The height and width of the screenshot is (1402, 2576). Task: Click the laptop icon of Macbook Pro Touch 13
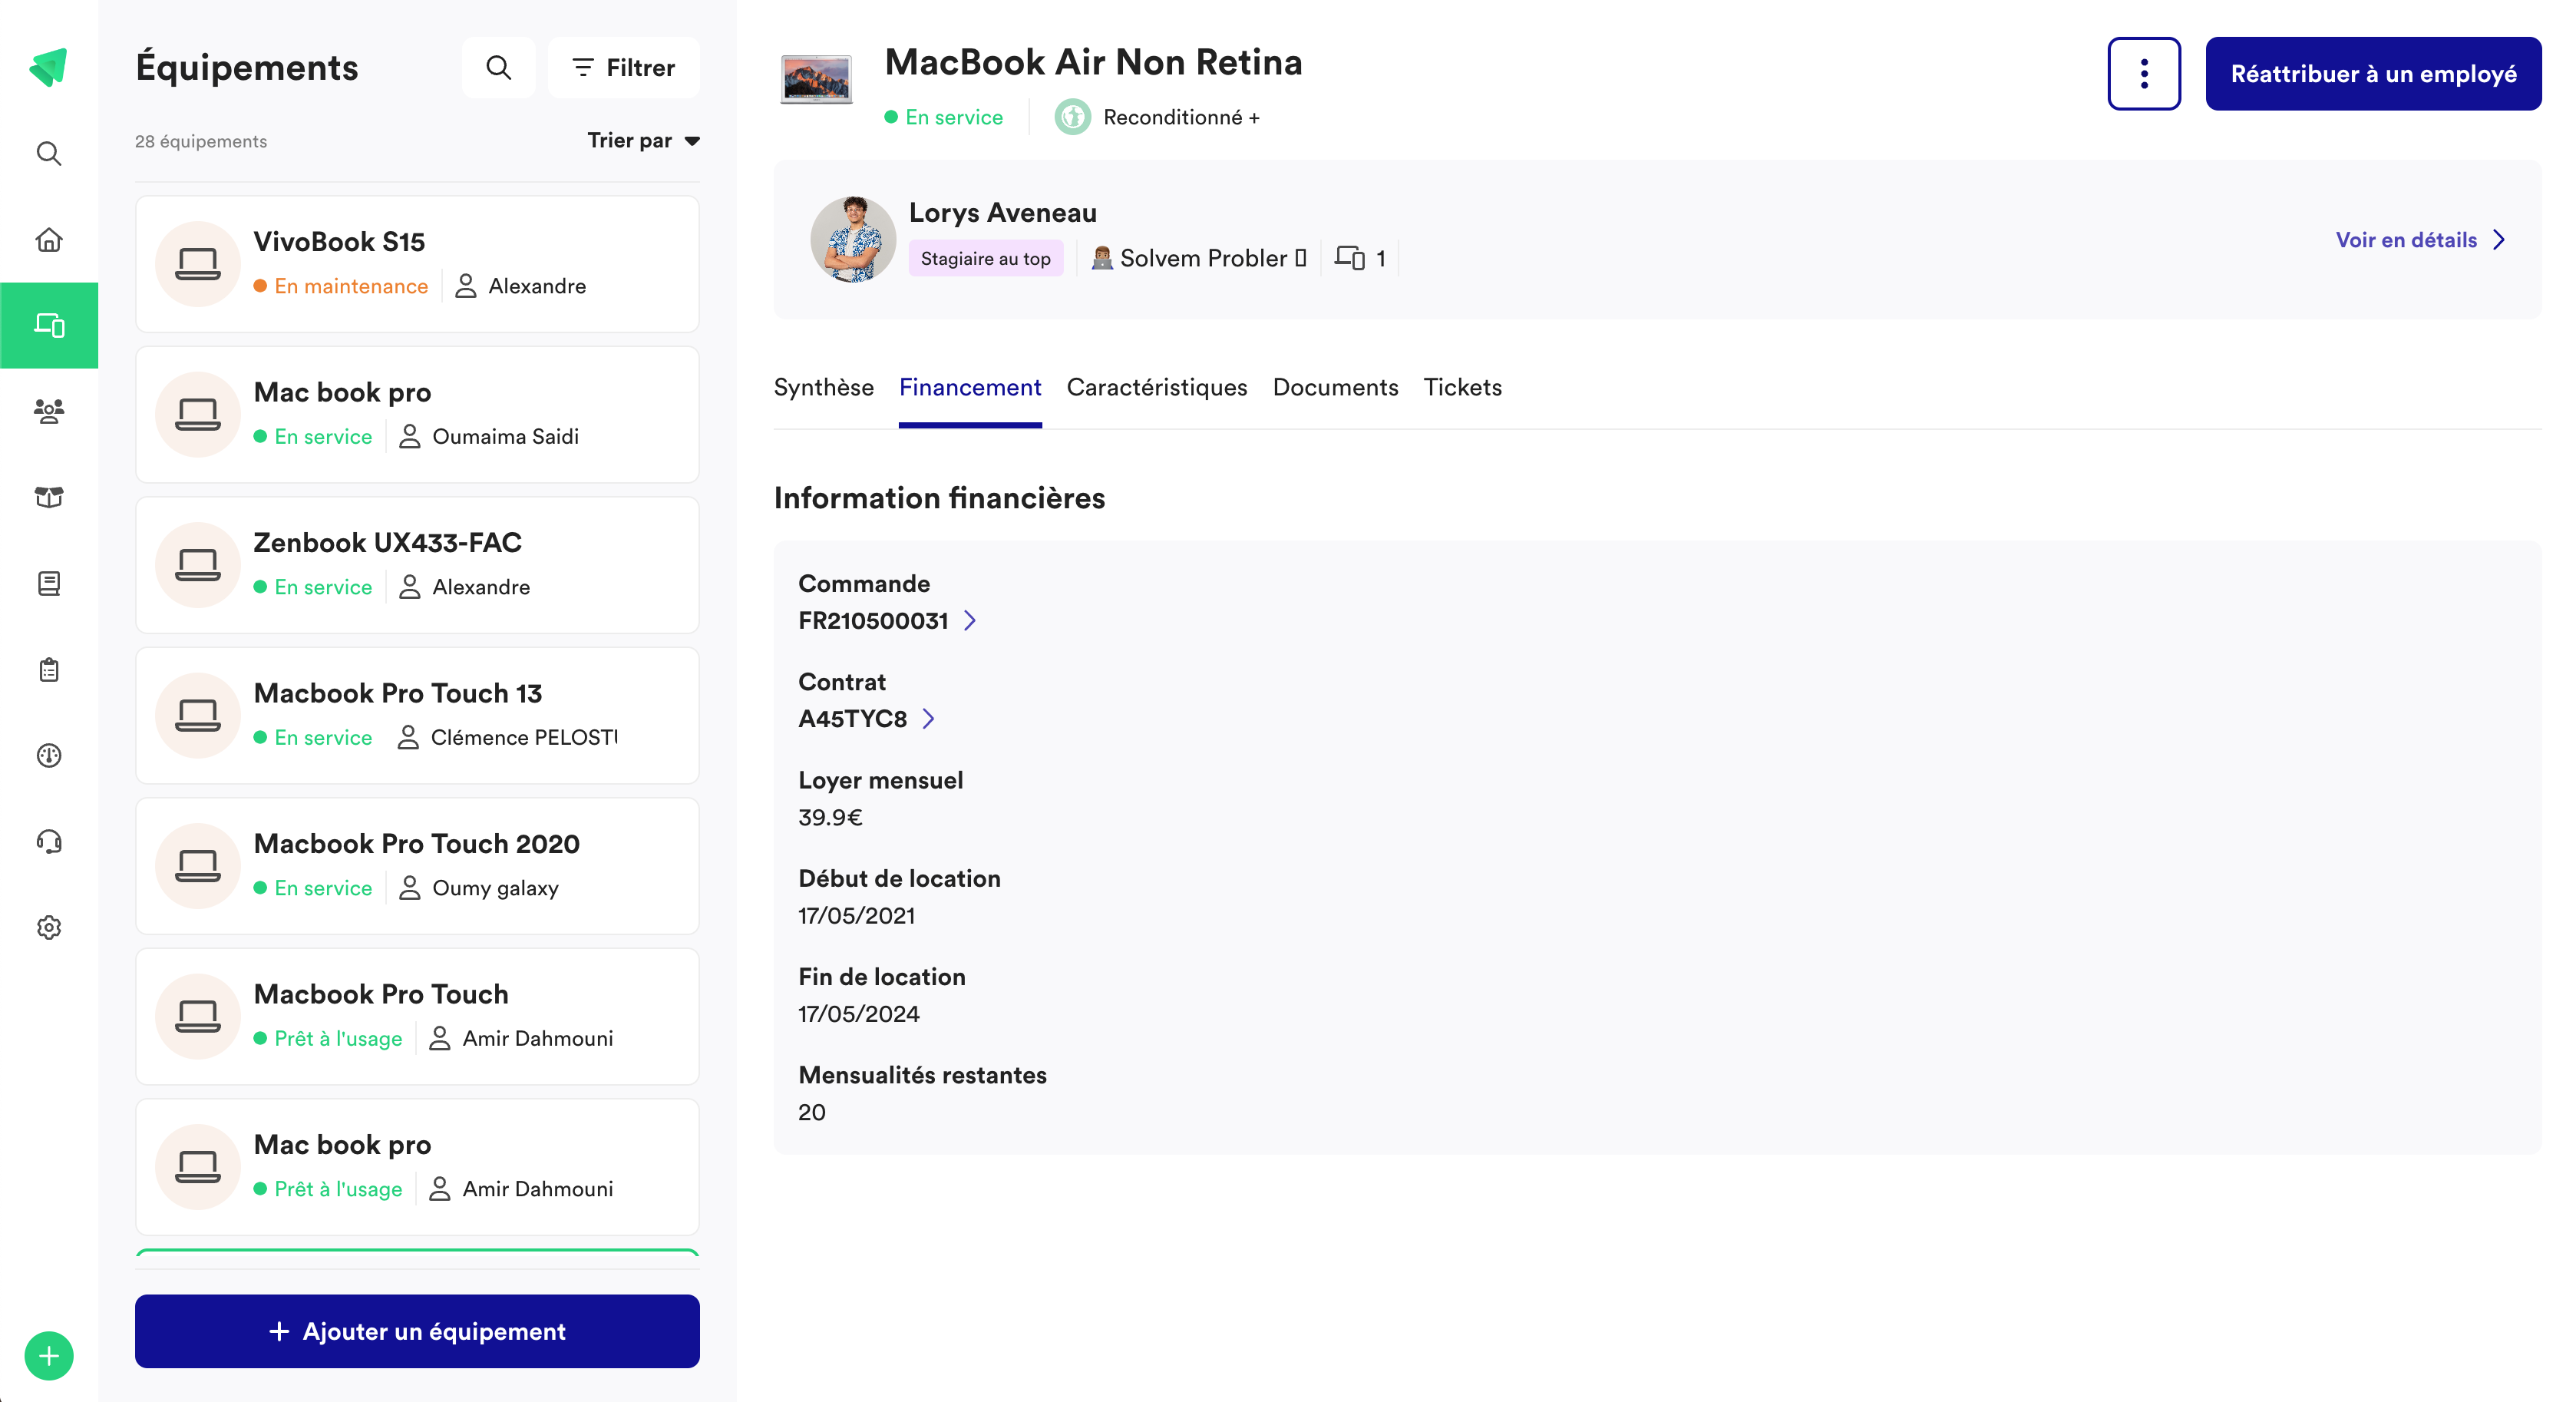[x=197, y=715]
